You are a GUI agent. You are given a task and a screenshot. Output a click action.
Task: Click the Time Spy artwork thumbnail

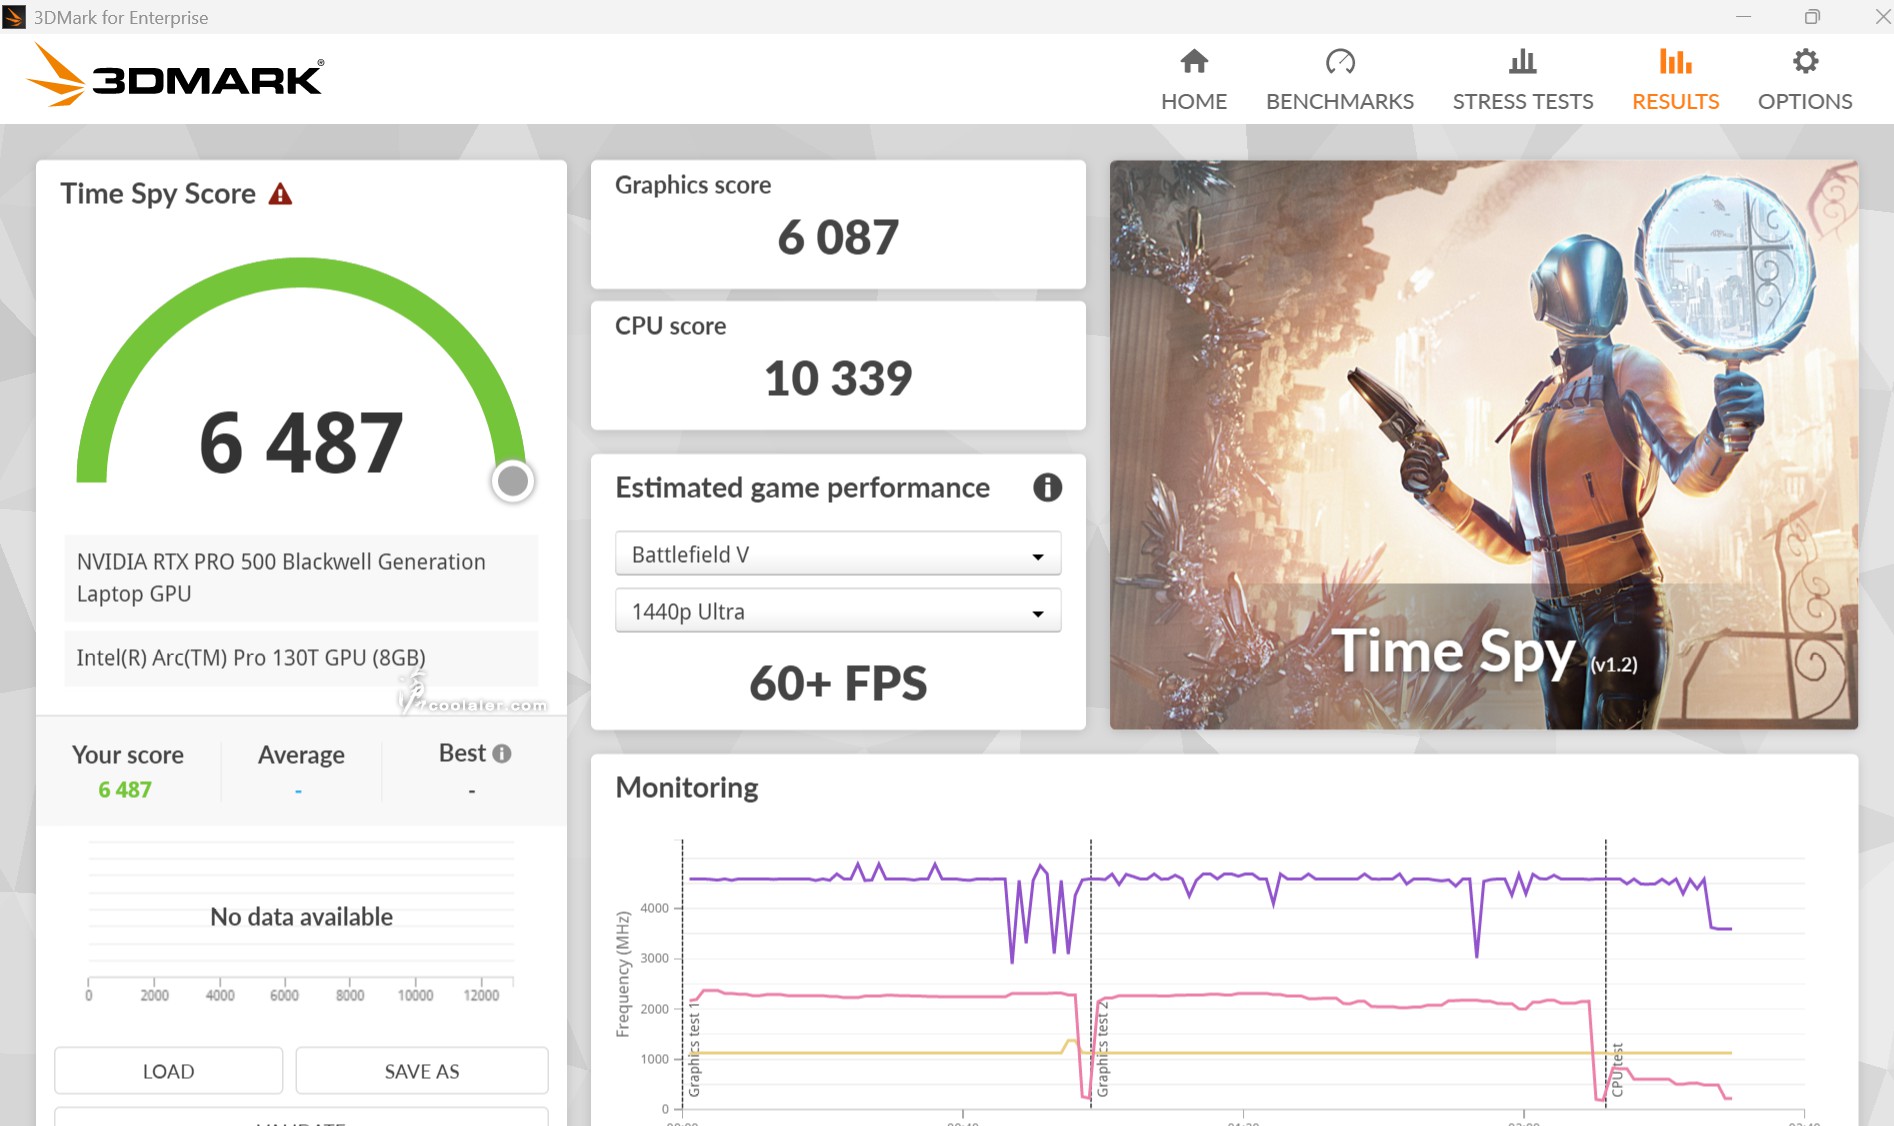(1483, 444)
